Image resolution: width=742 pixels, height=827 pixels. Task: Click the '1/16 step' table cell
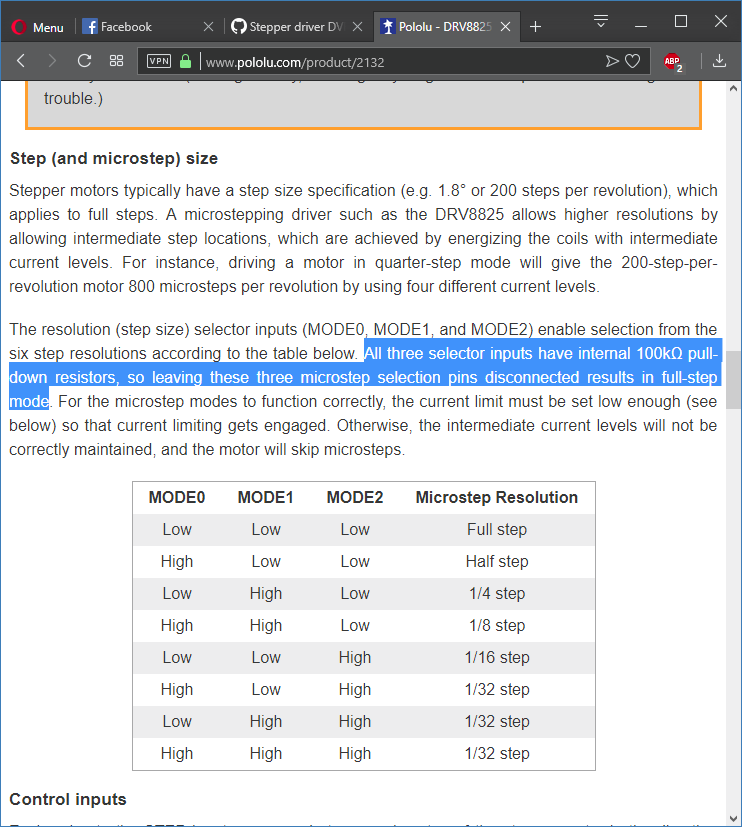click(497, 658)
